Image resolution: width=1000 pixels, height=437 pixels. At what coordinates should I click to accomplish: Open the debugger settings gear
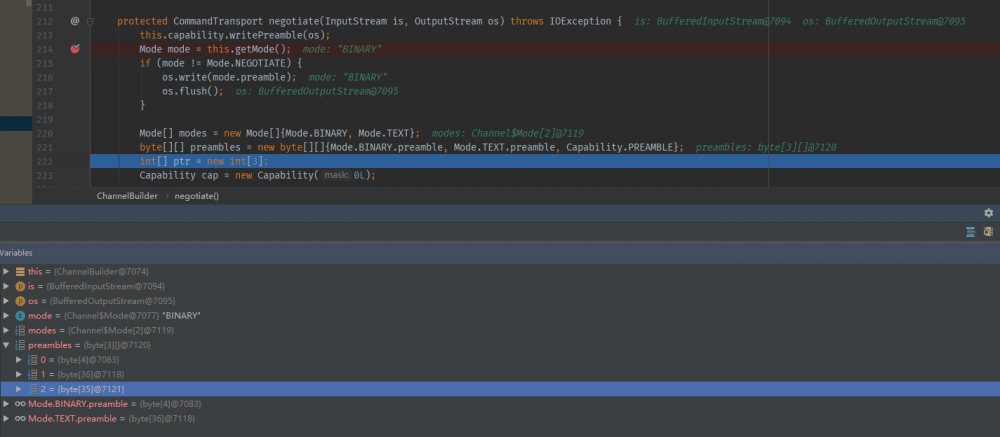[x=988, y=213]
